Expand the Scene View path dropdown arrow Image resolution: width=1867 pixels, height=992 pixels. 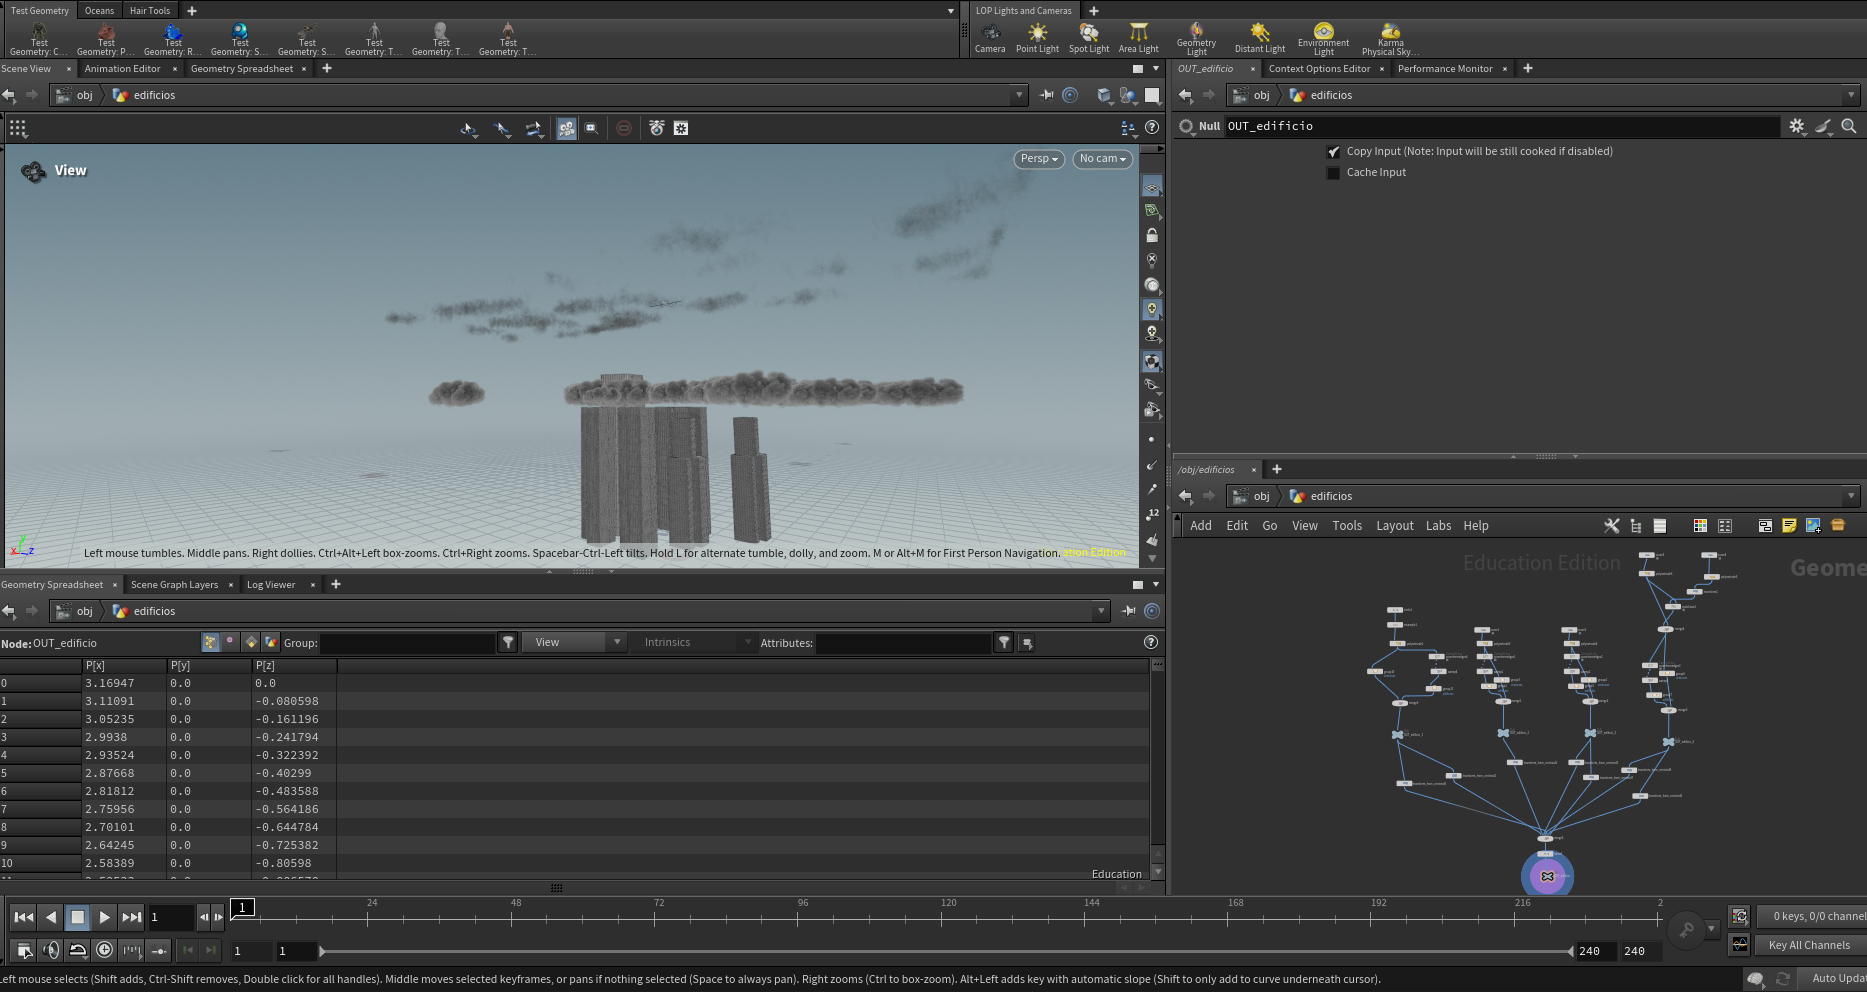click(x=1019, y=96)
